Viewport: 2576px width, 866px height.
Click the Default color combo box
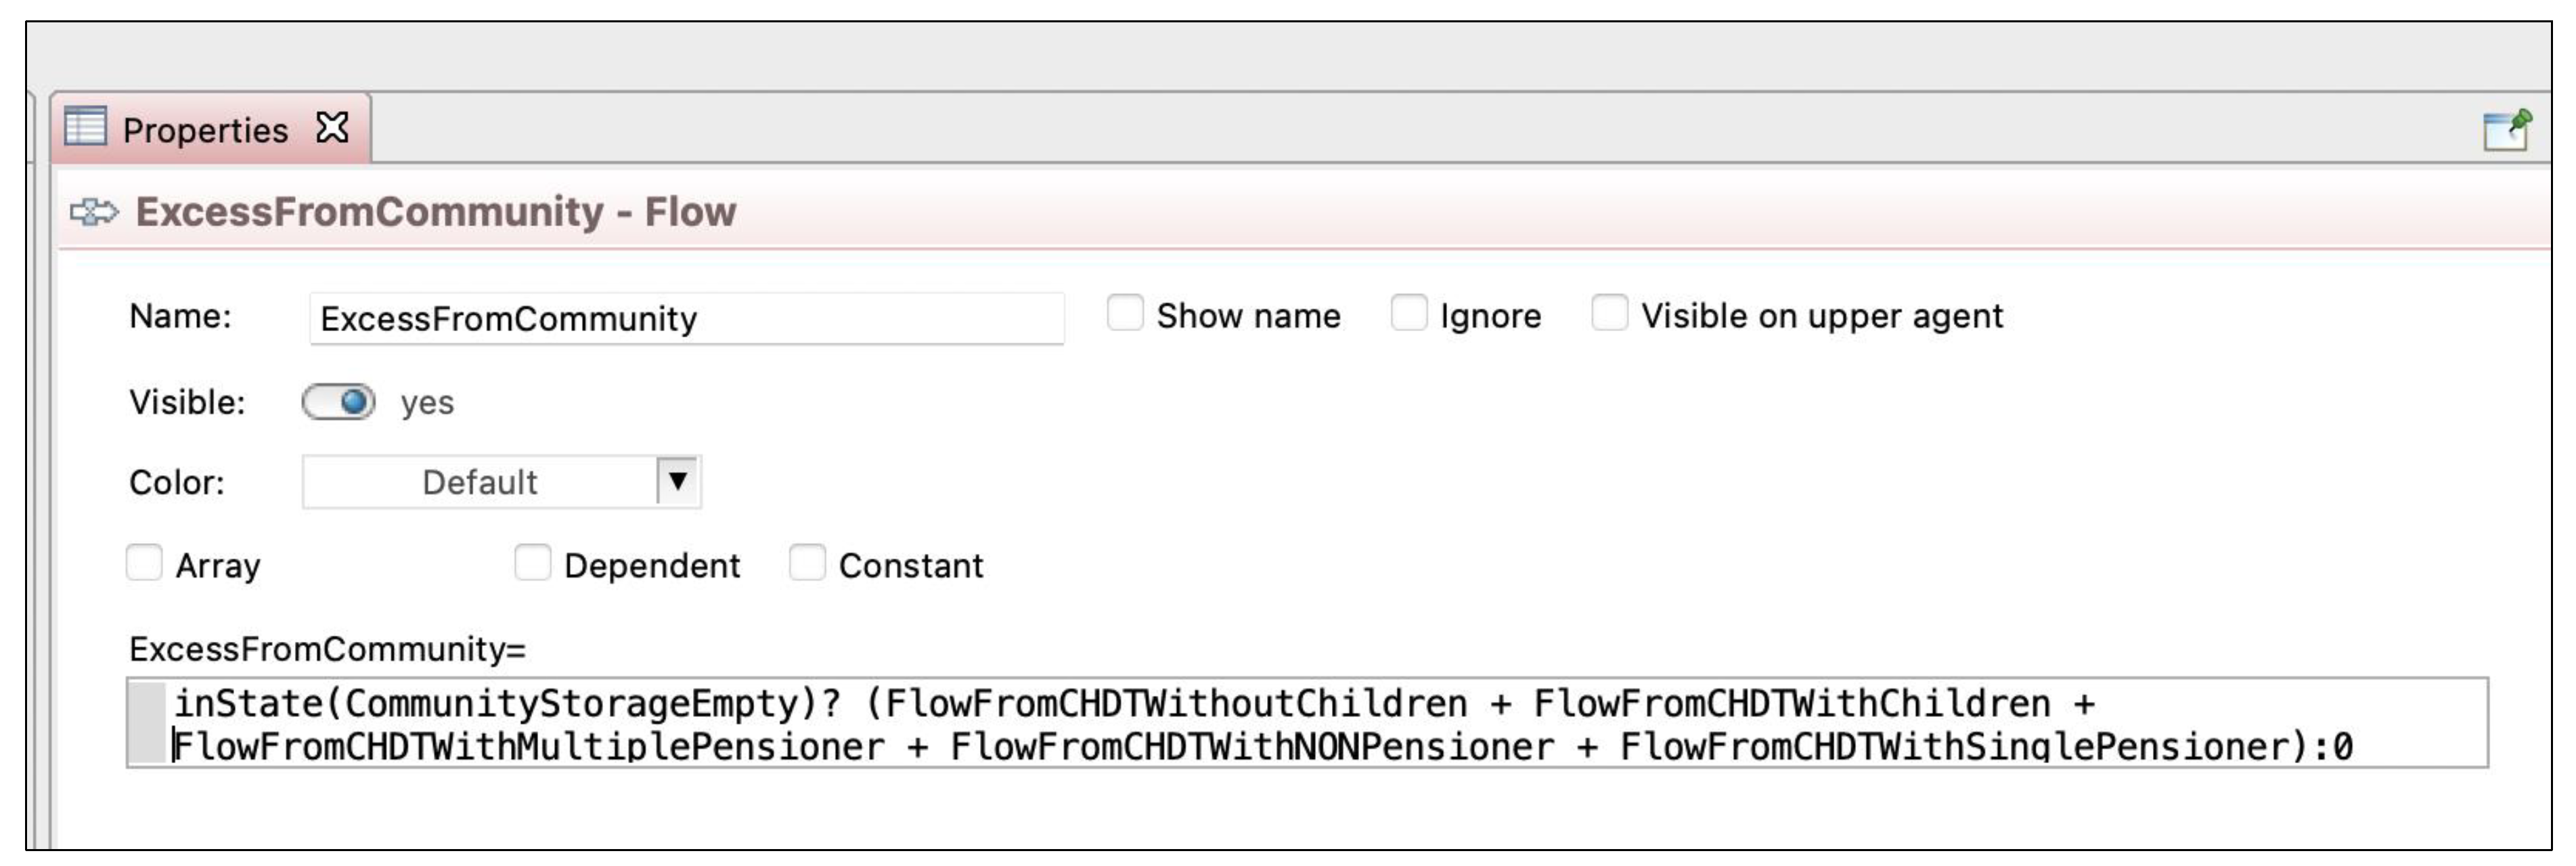[480, 482]
